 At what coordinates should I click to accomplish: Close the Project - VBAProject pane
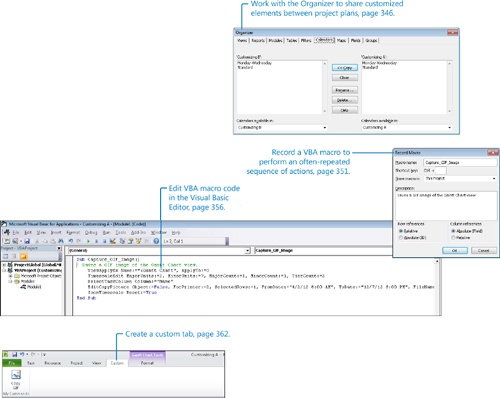pyautogui.click(x=59, y=248)
